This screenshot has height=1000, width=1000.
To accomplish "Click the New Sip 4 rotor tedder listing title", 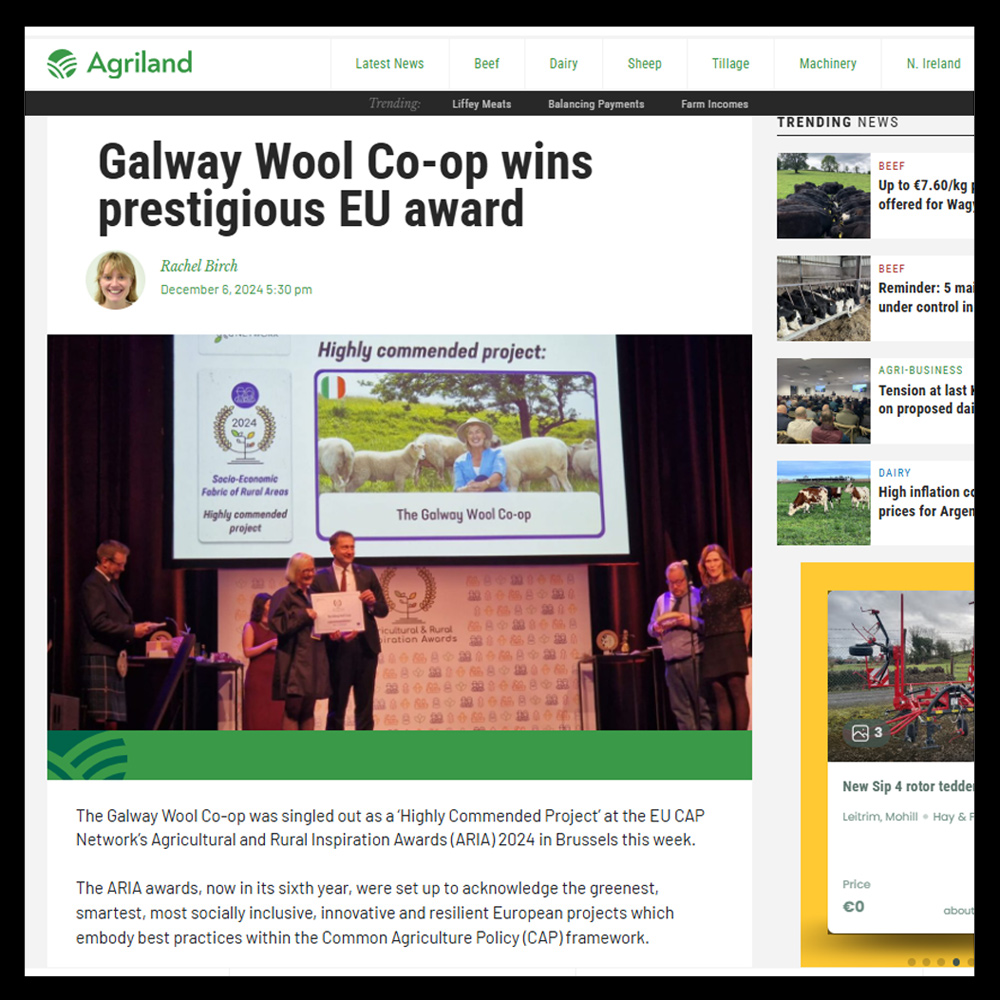I will tap(908, 786).
